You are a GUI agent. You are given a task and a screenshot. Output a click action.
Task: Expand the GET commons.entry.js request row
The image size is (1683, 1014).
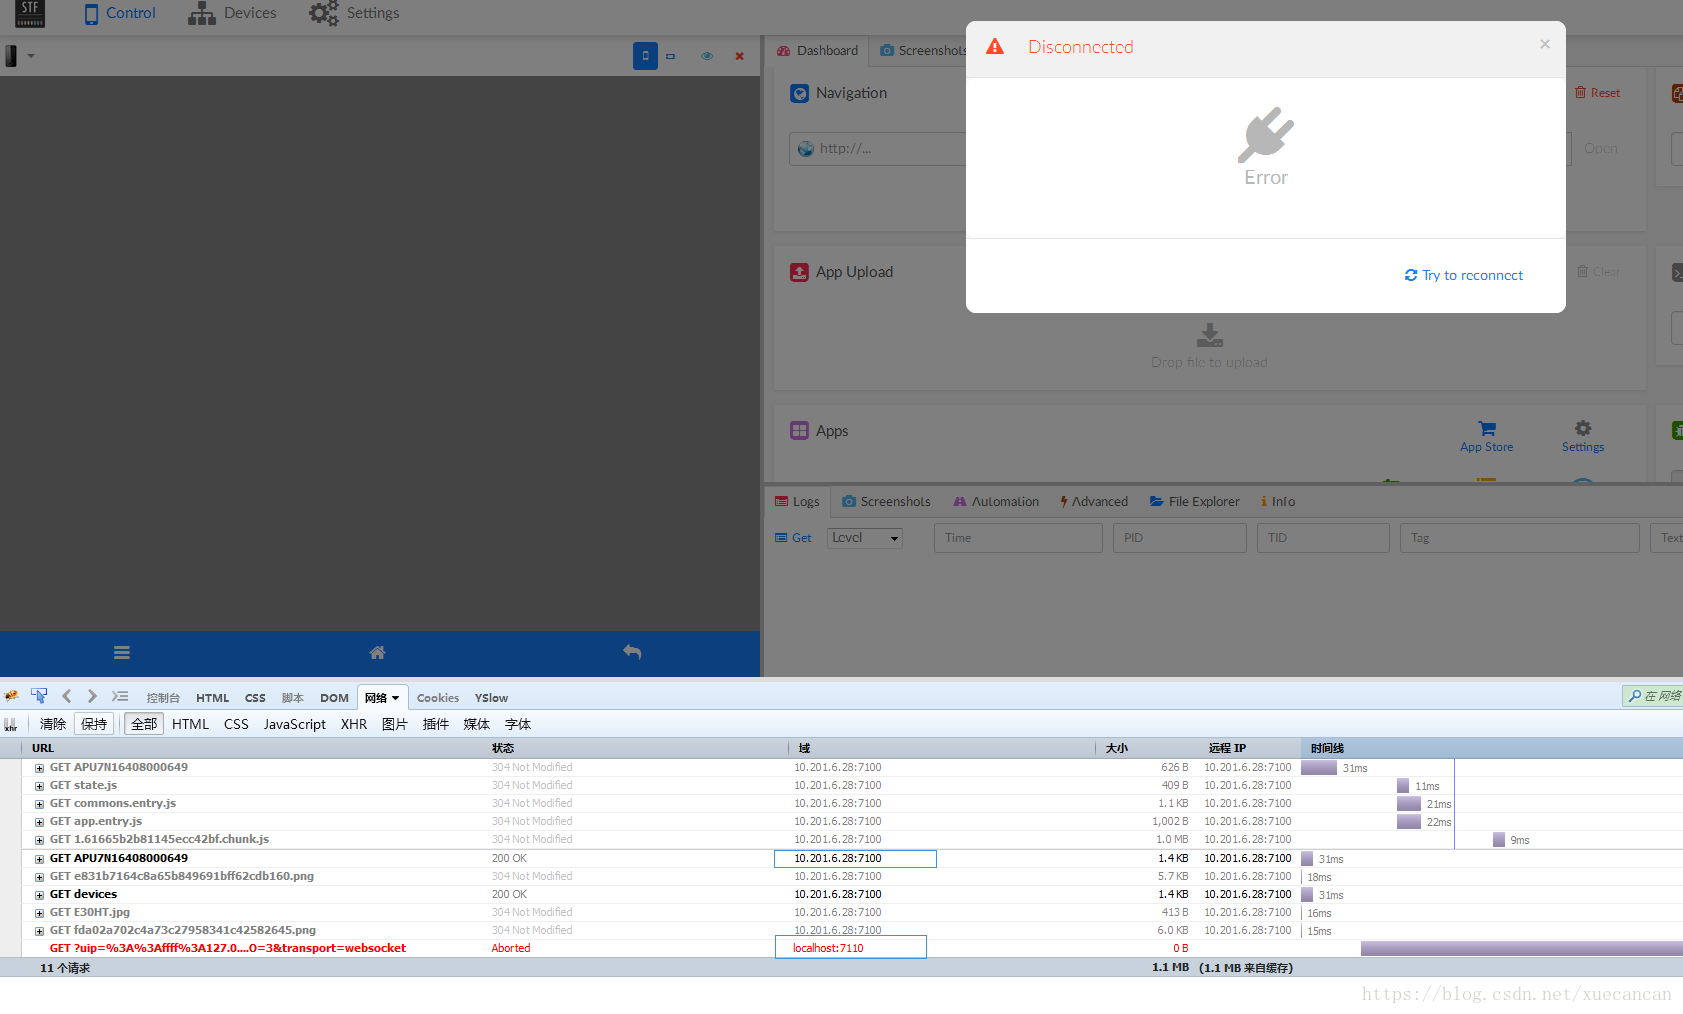pos(39,804)
